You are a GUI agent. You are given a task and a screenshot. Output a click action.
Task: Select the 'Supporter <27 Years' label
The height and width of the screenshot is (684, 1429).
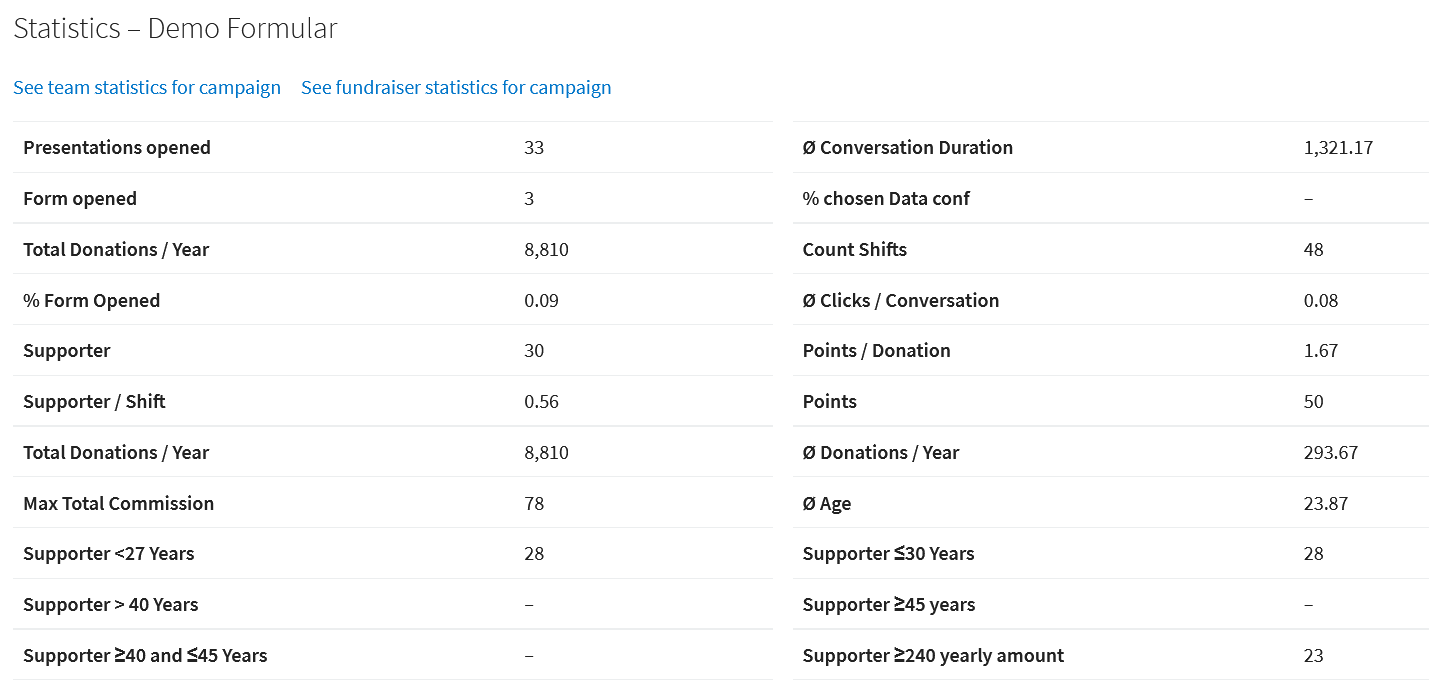(109, 553)
